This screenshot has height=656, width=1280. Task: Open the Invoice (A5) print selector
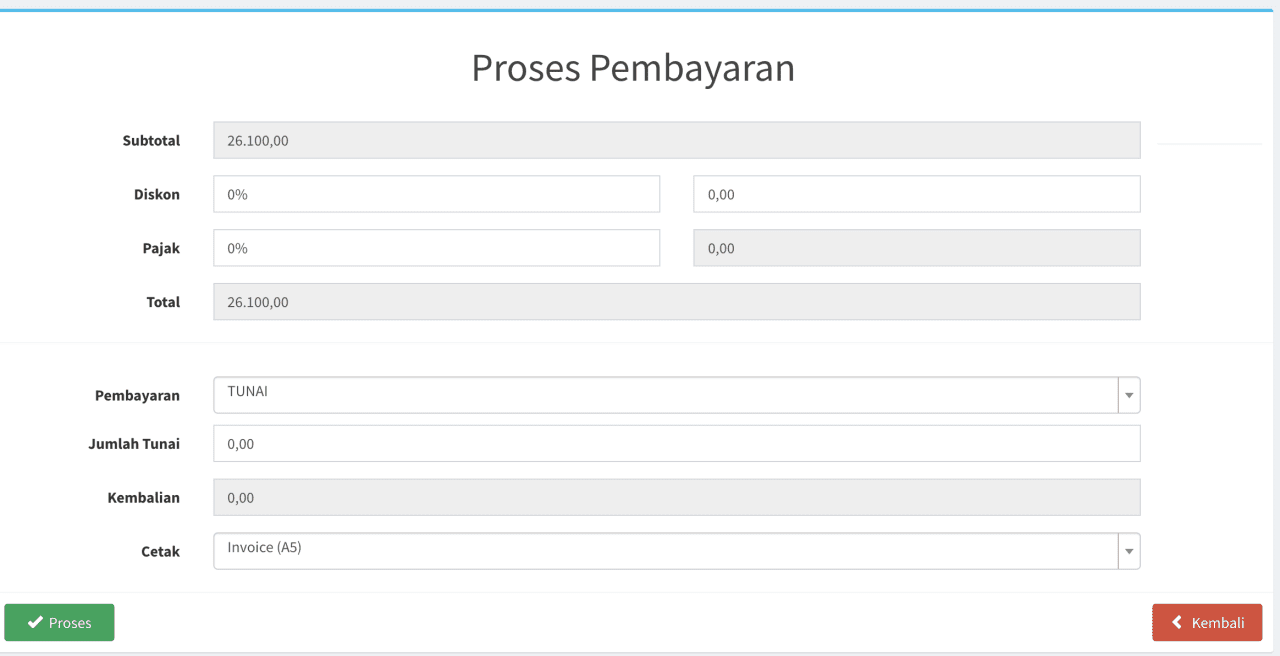coord(665,551)
